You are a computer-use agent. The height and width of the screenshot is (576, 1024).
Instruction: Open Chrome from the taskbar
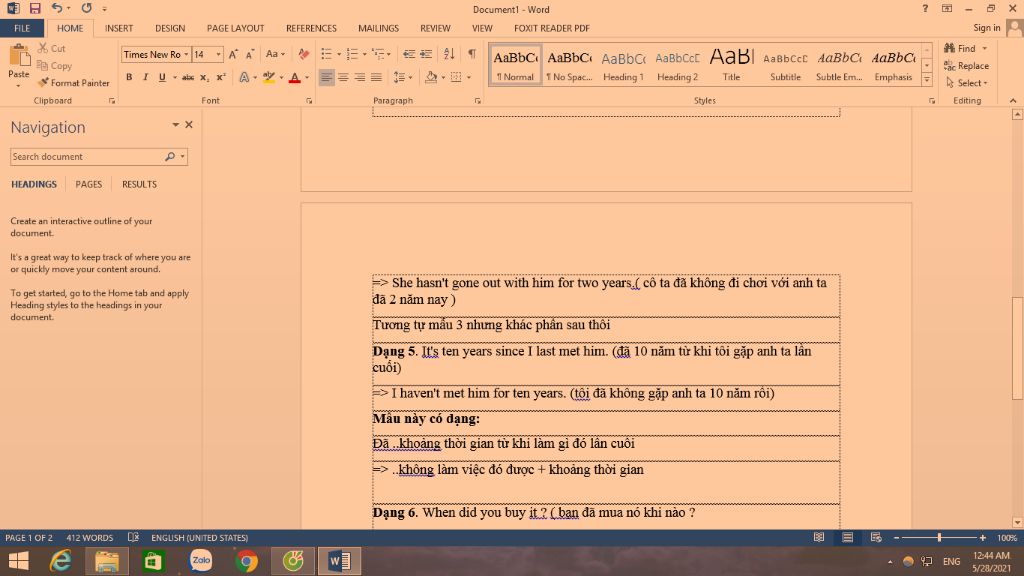tap(247, 561)
